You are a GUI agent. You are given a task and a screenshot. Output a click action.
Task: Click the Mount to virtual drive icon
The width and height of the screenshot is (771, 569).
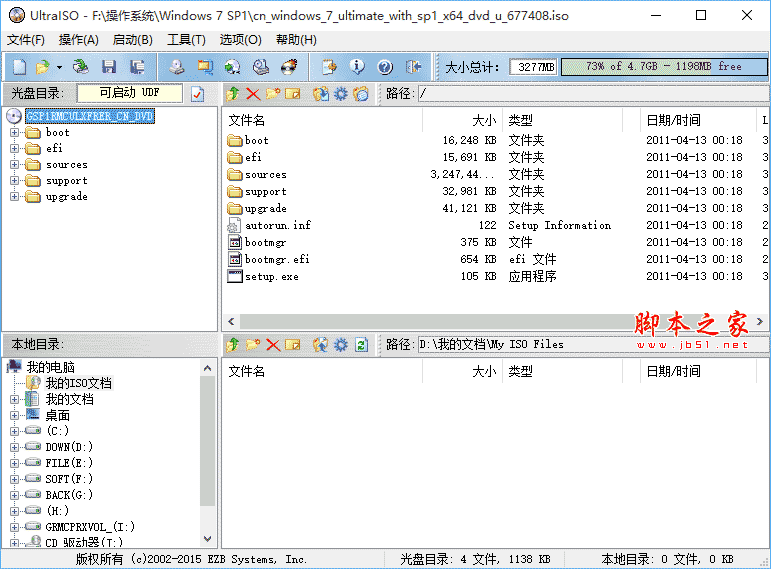261,66
